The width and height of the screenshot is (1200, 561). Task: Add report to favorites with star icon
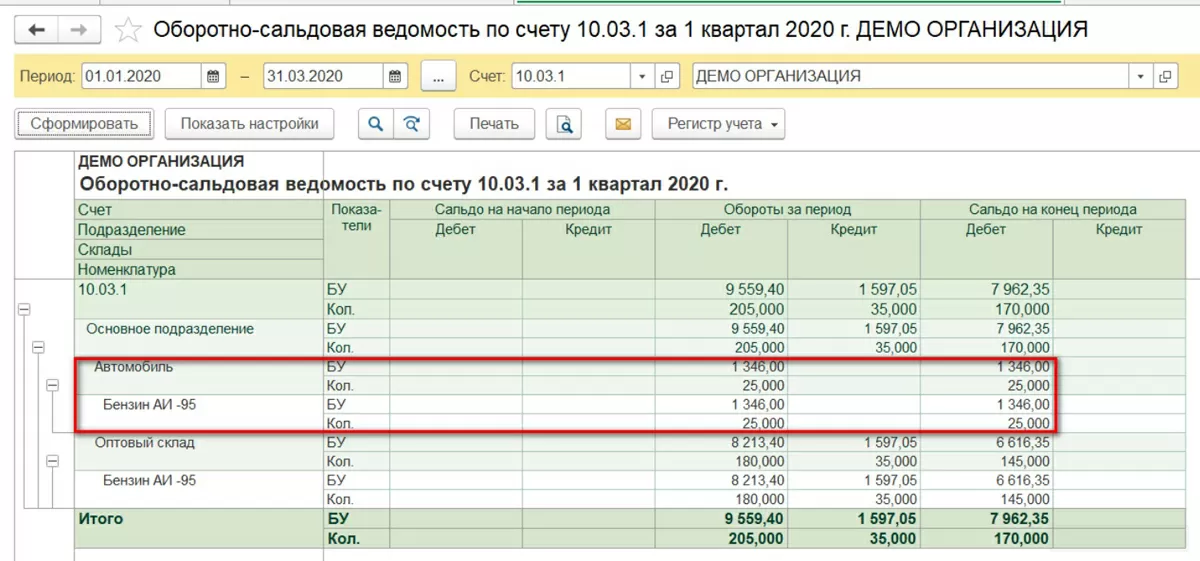(127, 30)
